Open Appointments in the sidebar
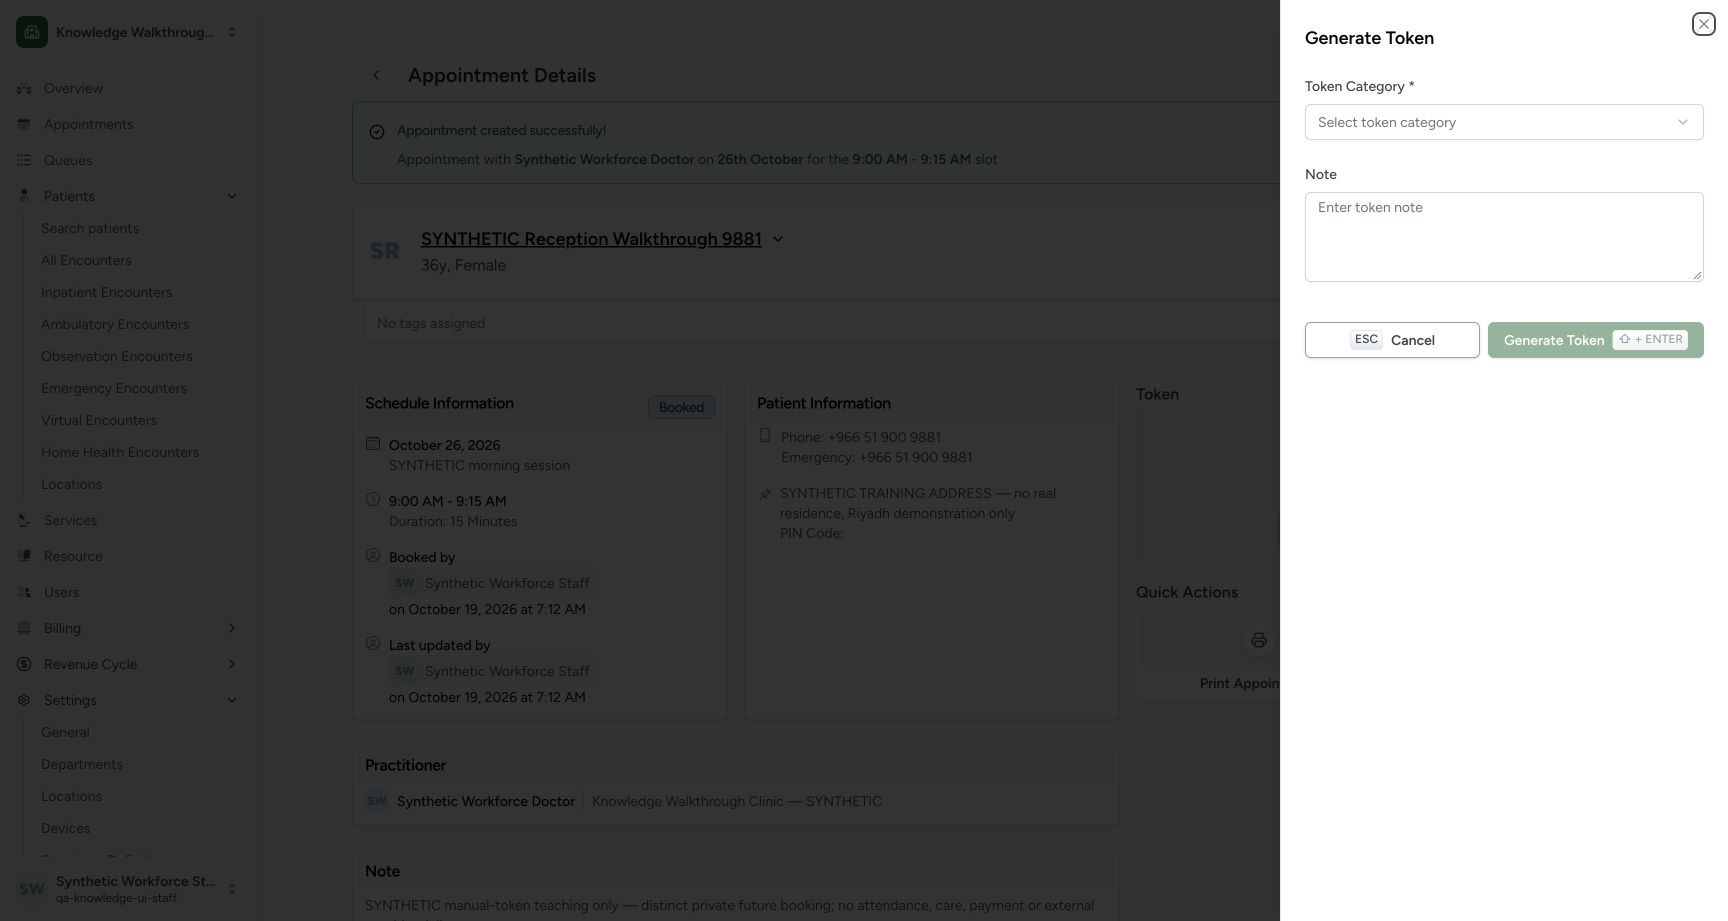The width and height of the screenshot is (1728, 921). point(88,124)
